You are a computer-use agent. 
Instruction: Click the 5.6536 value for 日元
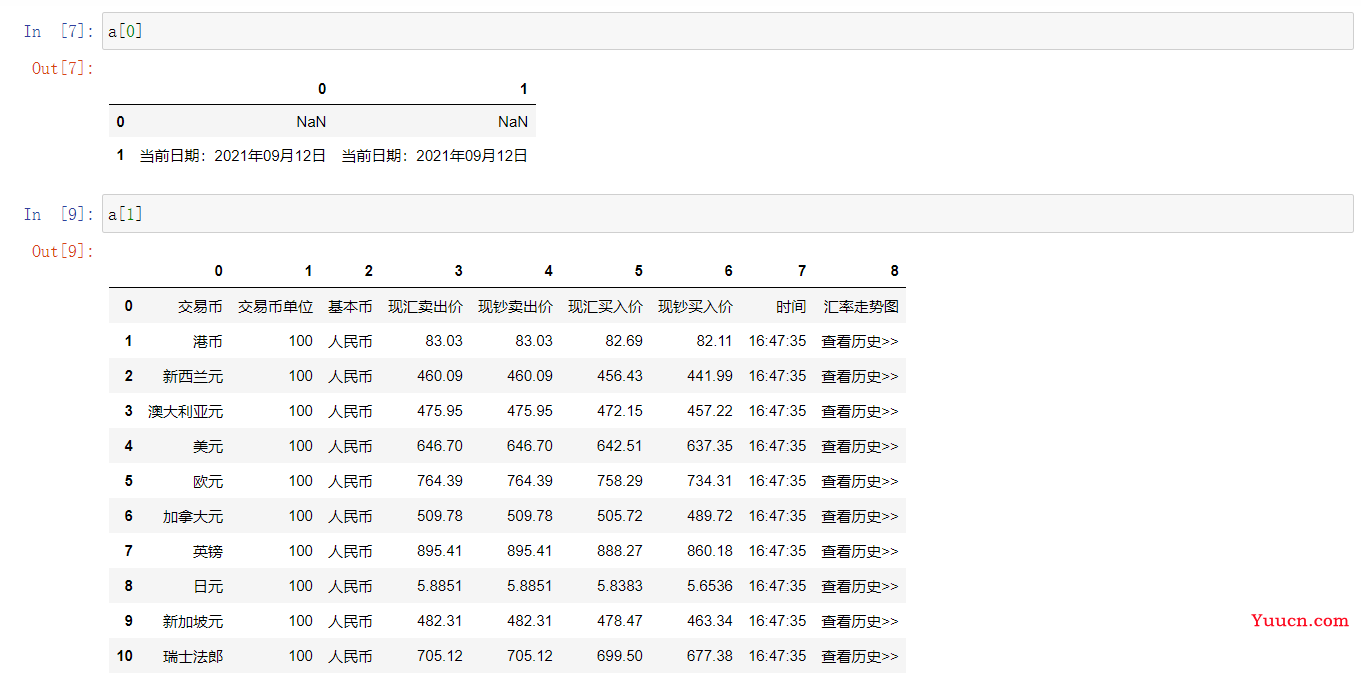[x=710, y=586]
